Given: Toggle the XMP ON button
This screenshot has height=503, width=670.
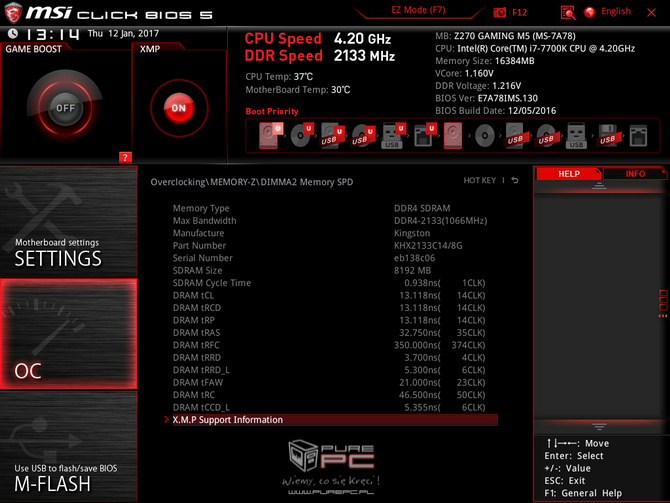Looking at the screenshot, I should coord(179,108).
